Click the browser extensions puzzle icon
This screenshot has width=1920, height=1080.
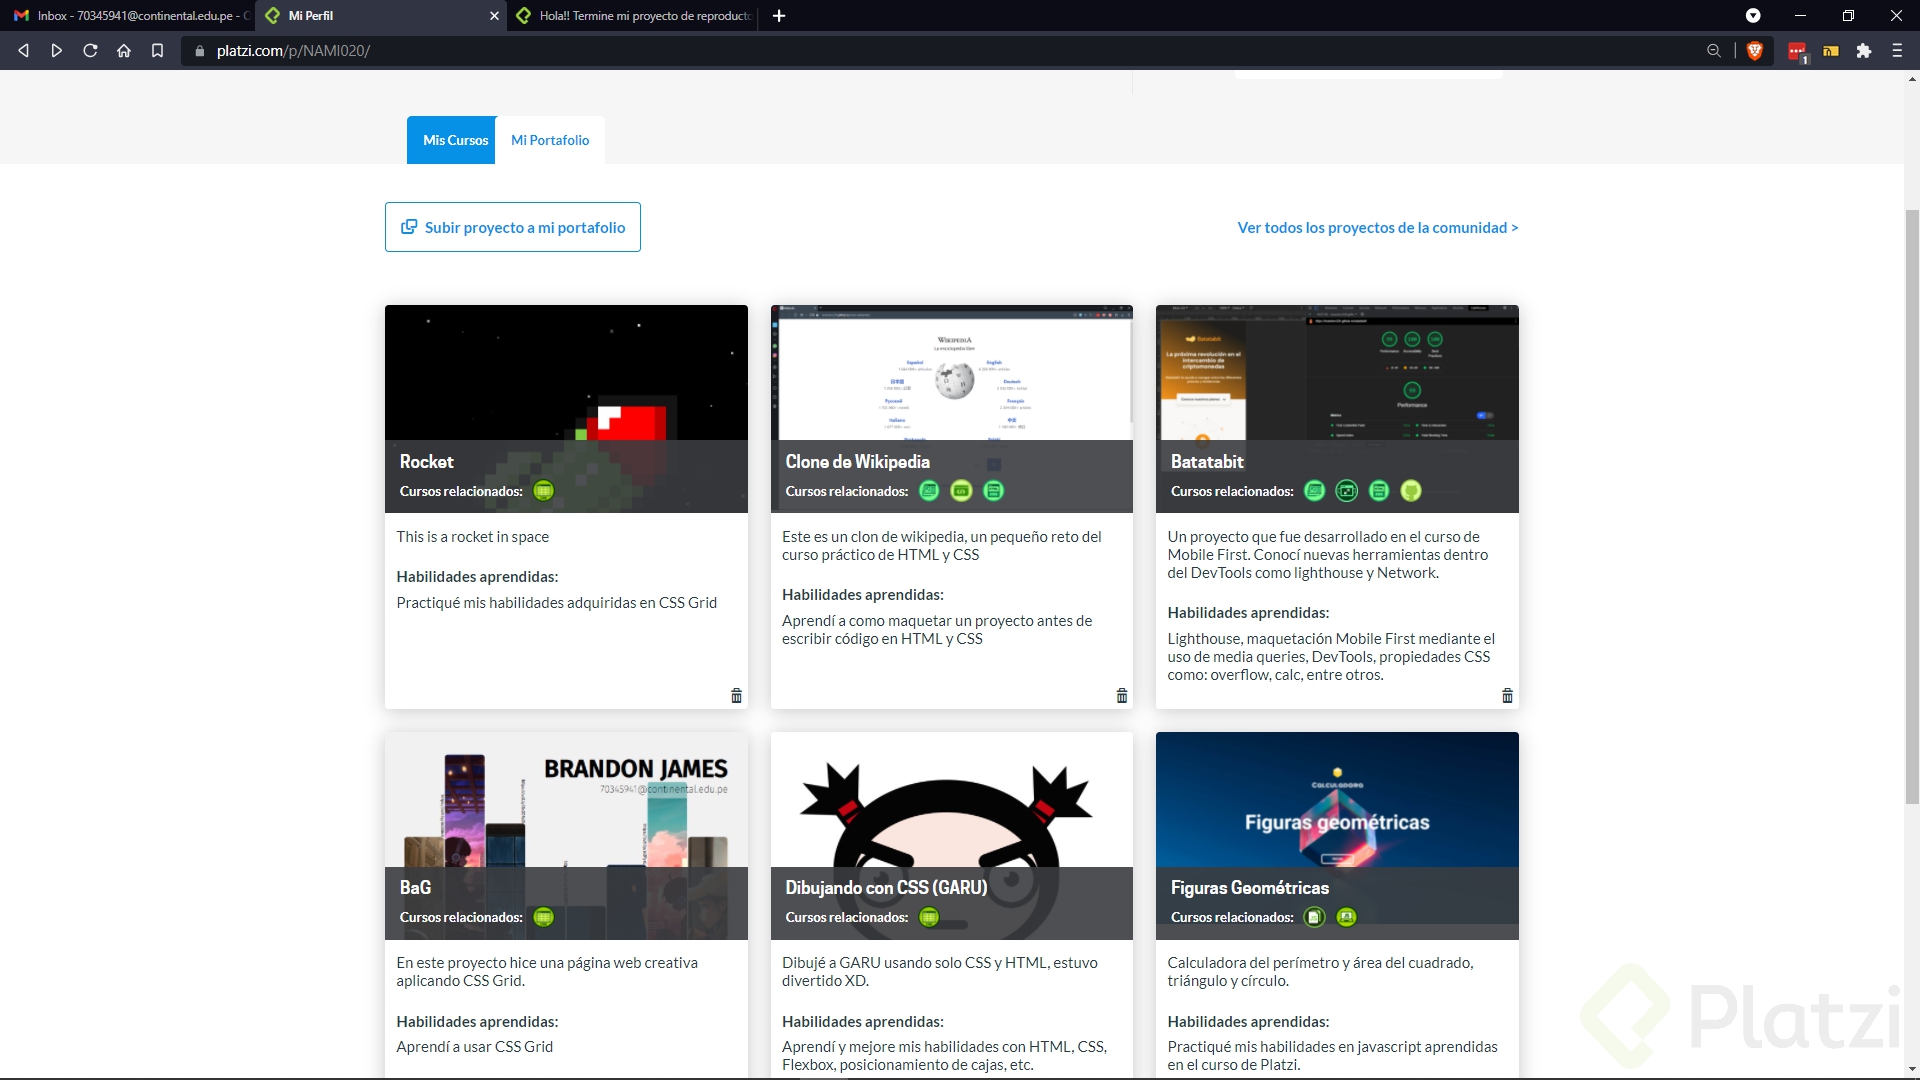1863,51
